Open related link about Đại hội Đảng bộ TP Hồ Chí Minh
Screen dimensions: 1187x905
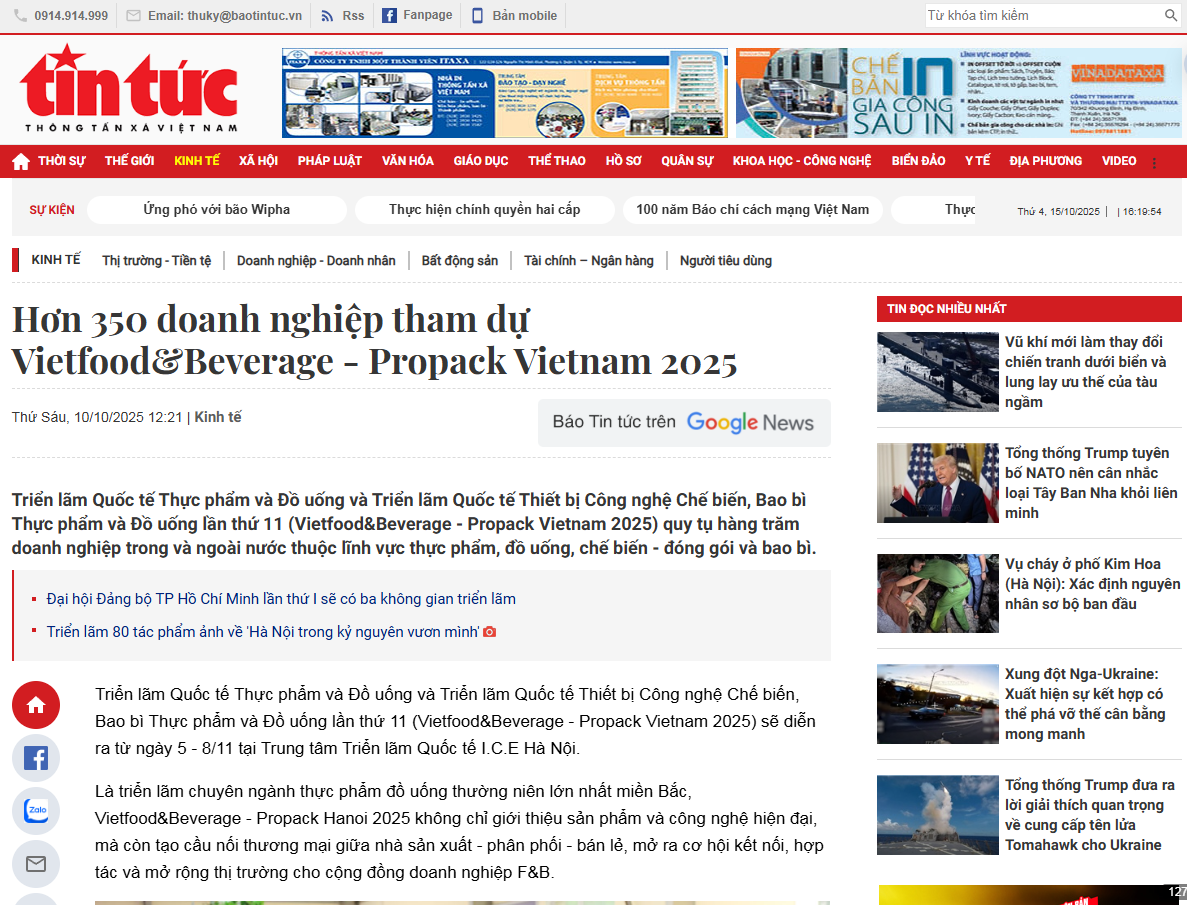(281, 599)
